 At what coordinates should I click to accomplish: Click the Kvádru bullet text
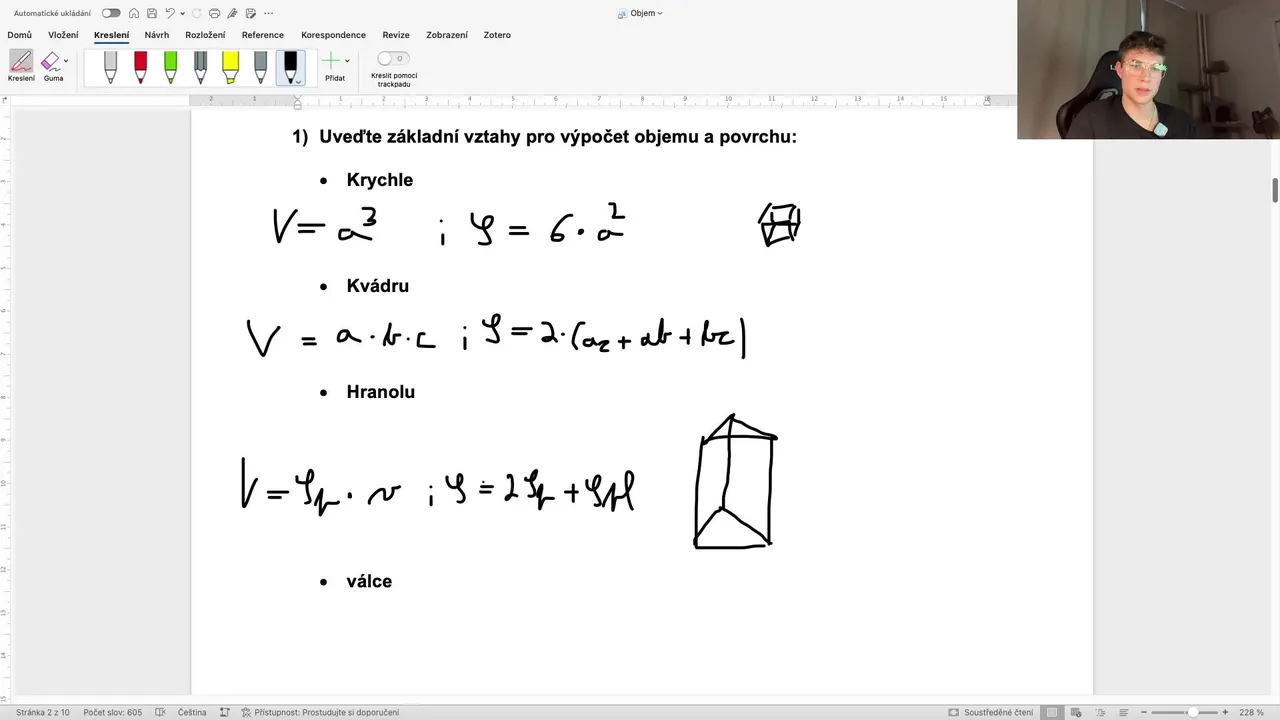378,286
